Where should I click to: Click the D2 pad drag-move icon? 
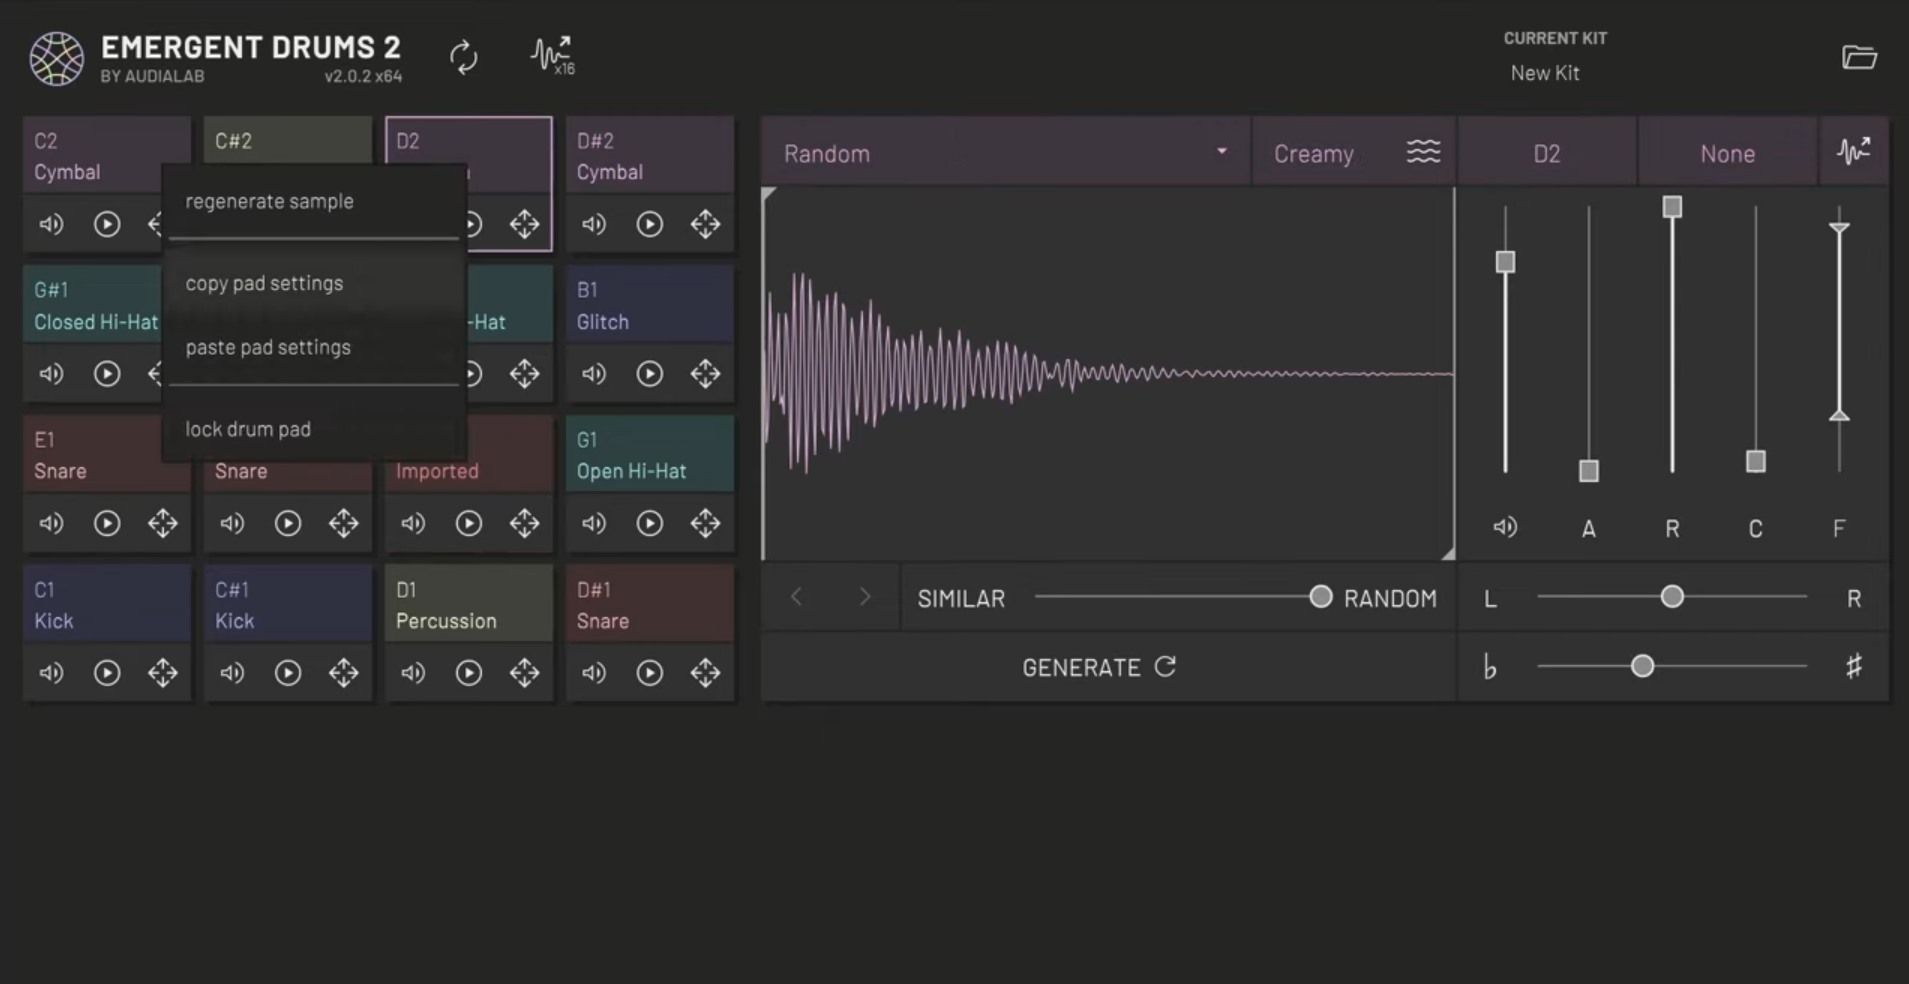(524, 224)
